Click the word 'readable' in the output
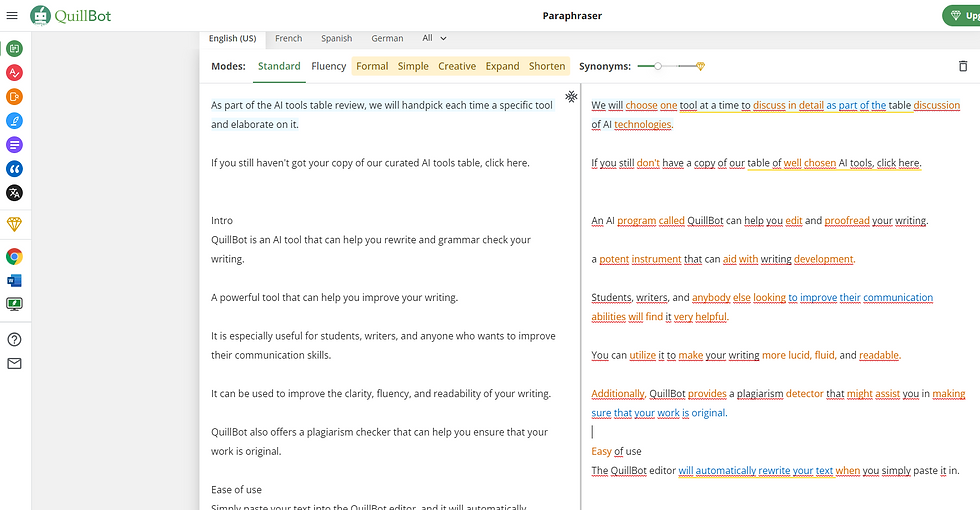Screen dimensions: 980x510 point(879,356)
